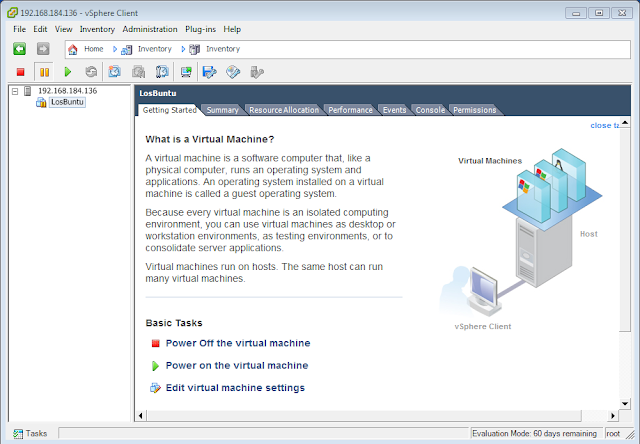Switch to the Performance tab
Viewport: 640px width, 444px height.
[x=350, y=110]
